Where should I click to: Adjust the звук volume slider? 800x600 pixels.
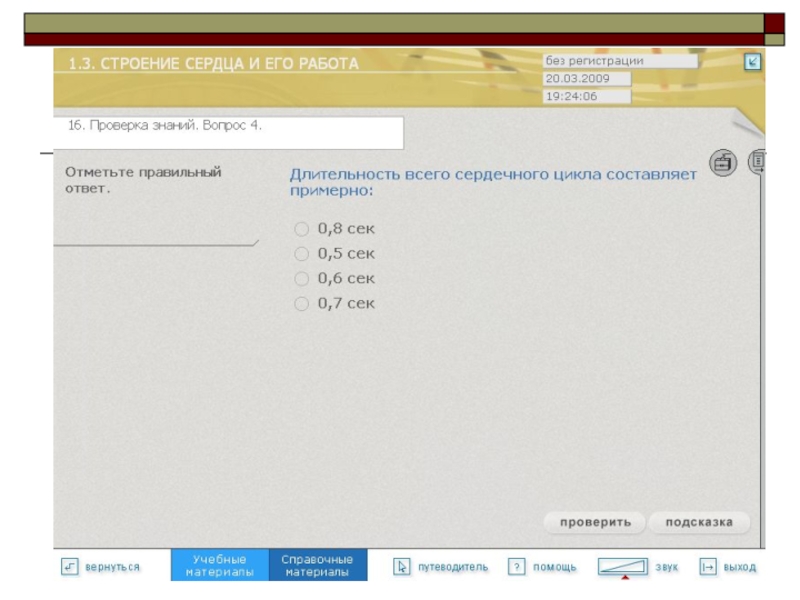623,567
